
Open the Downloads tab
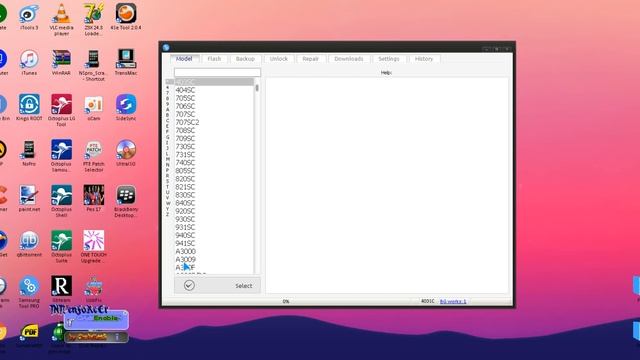pyautogui.click(x=349, y=59)
